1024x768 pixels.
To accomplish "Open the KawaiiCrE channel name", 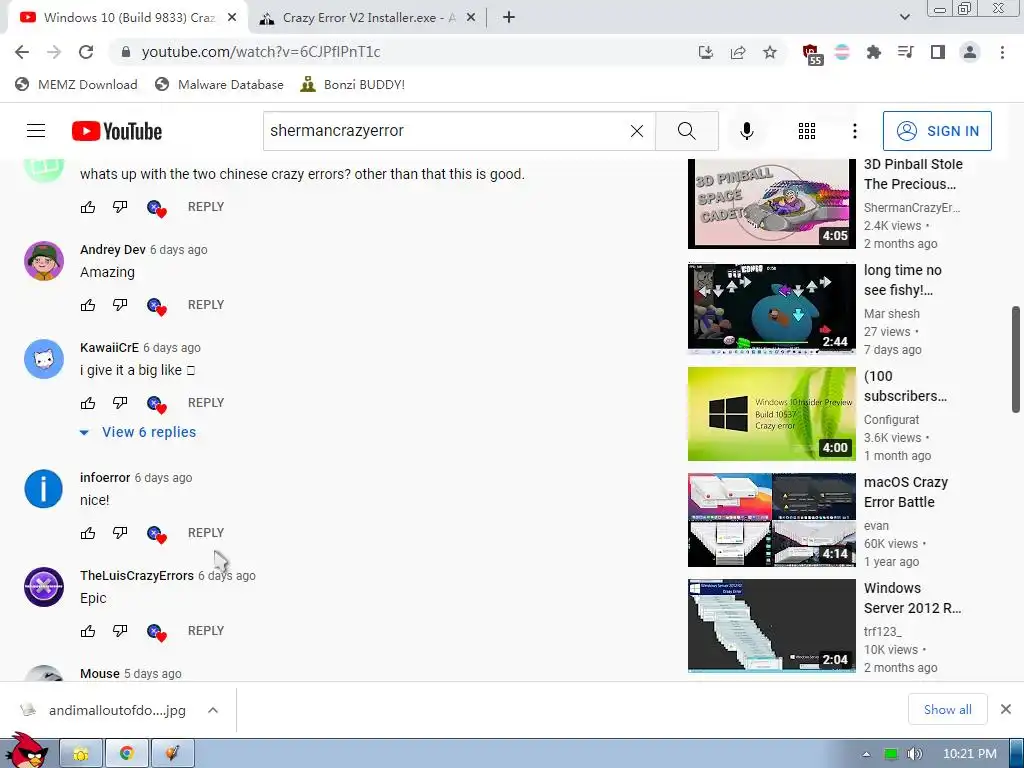I will click(109, 347).
